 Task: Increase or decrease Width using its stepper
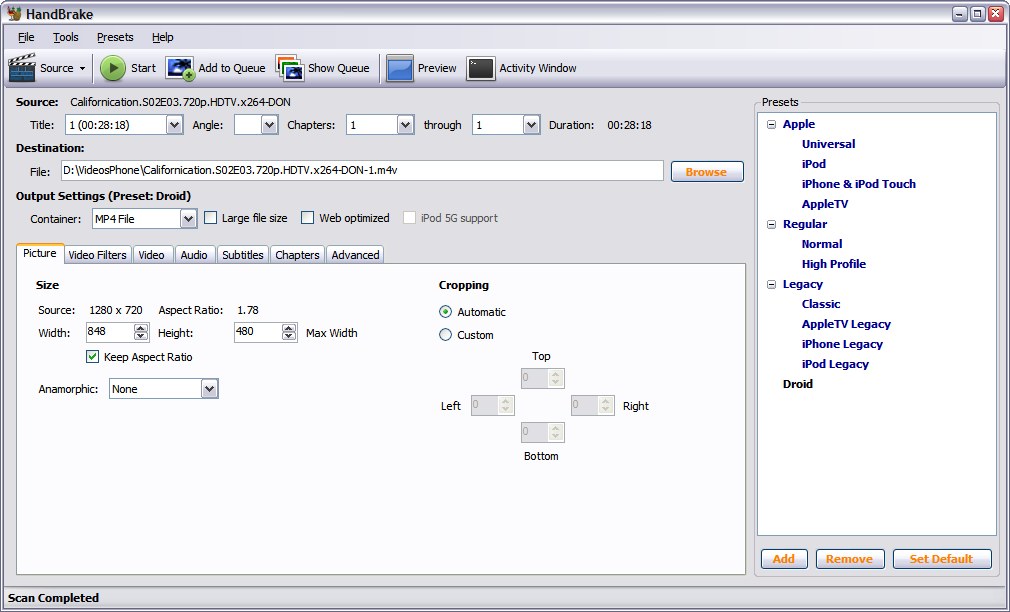tap(141, 332)
